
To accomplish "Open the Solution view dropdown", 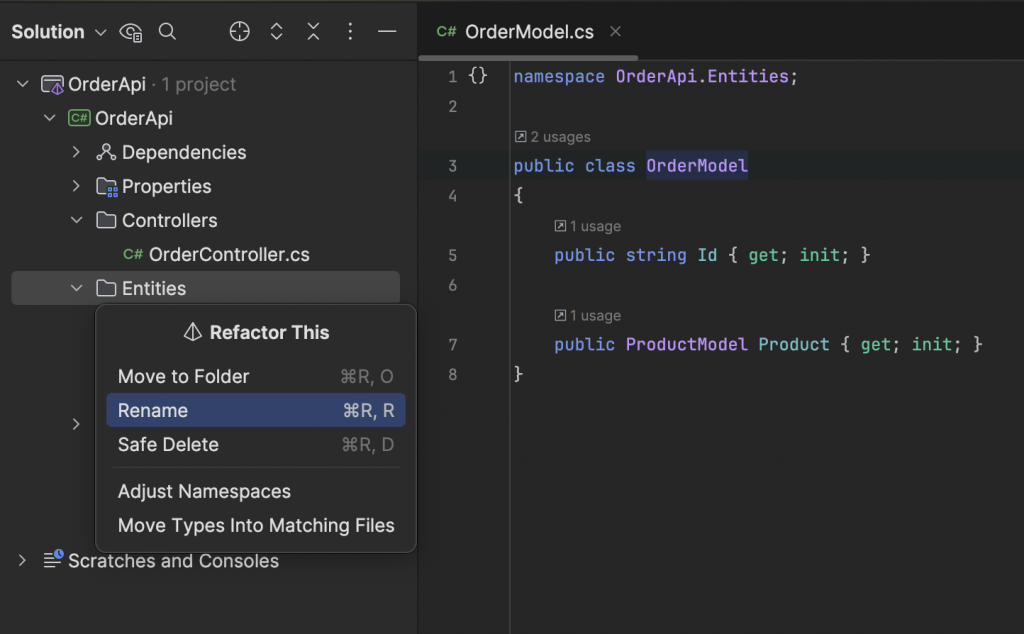I will [100, 32].
